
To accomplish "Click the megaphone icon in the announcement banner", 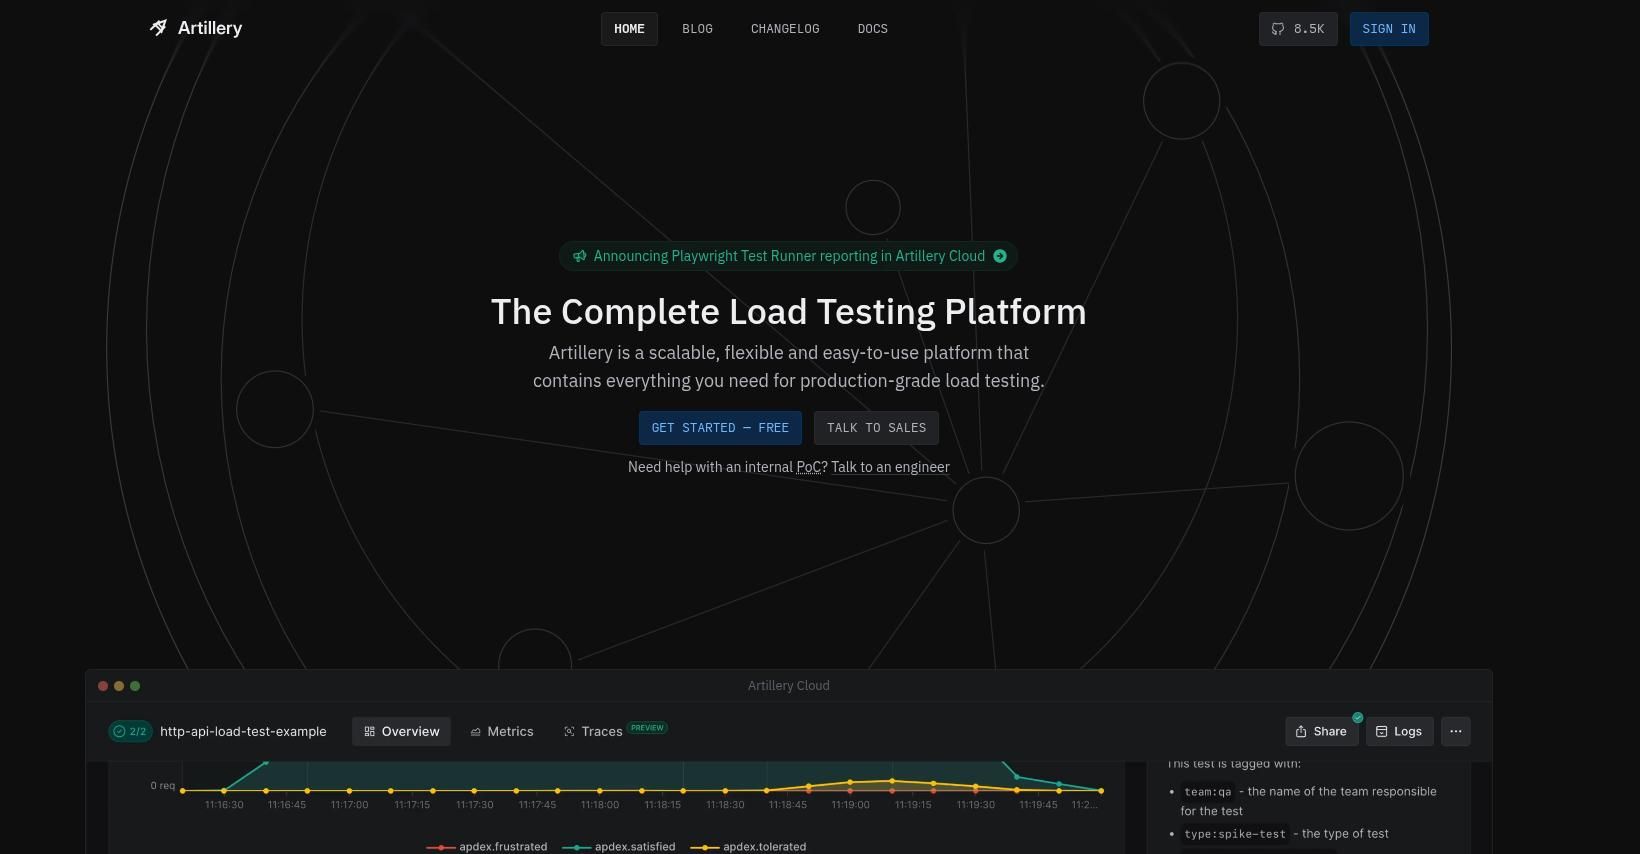I will tap(579, 256).
